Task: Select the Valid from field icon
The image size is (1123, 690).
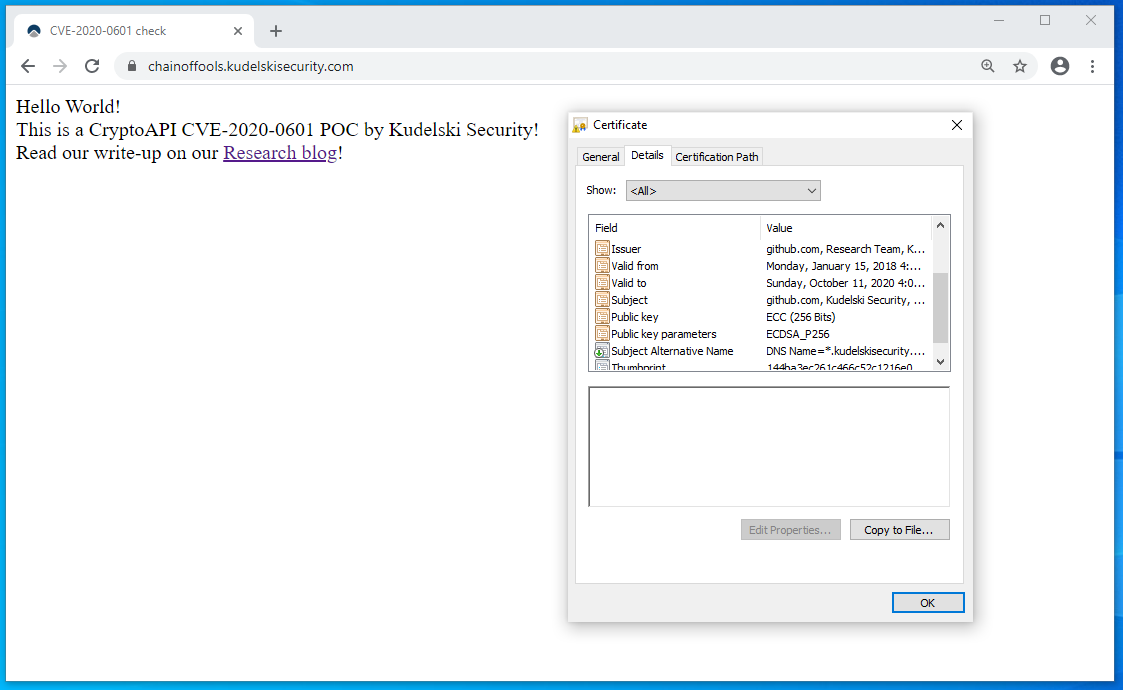Action: 602,266
